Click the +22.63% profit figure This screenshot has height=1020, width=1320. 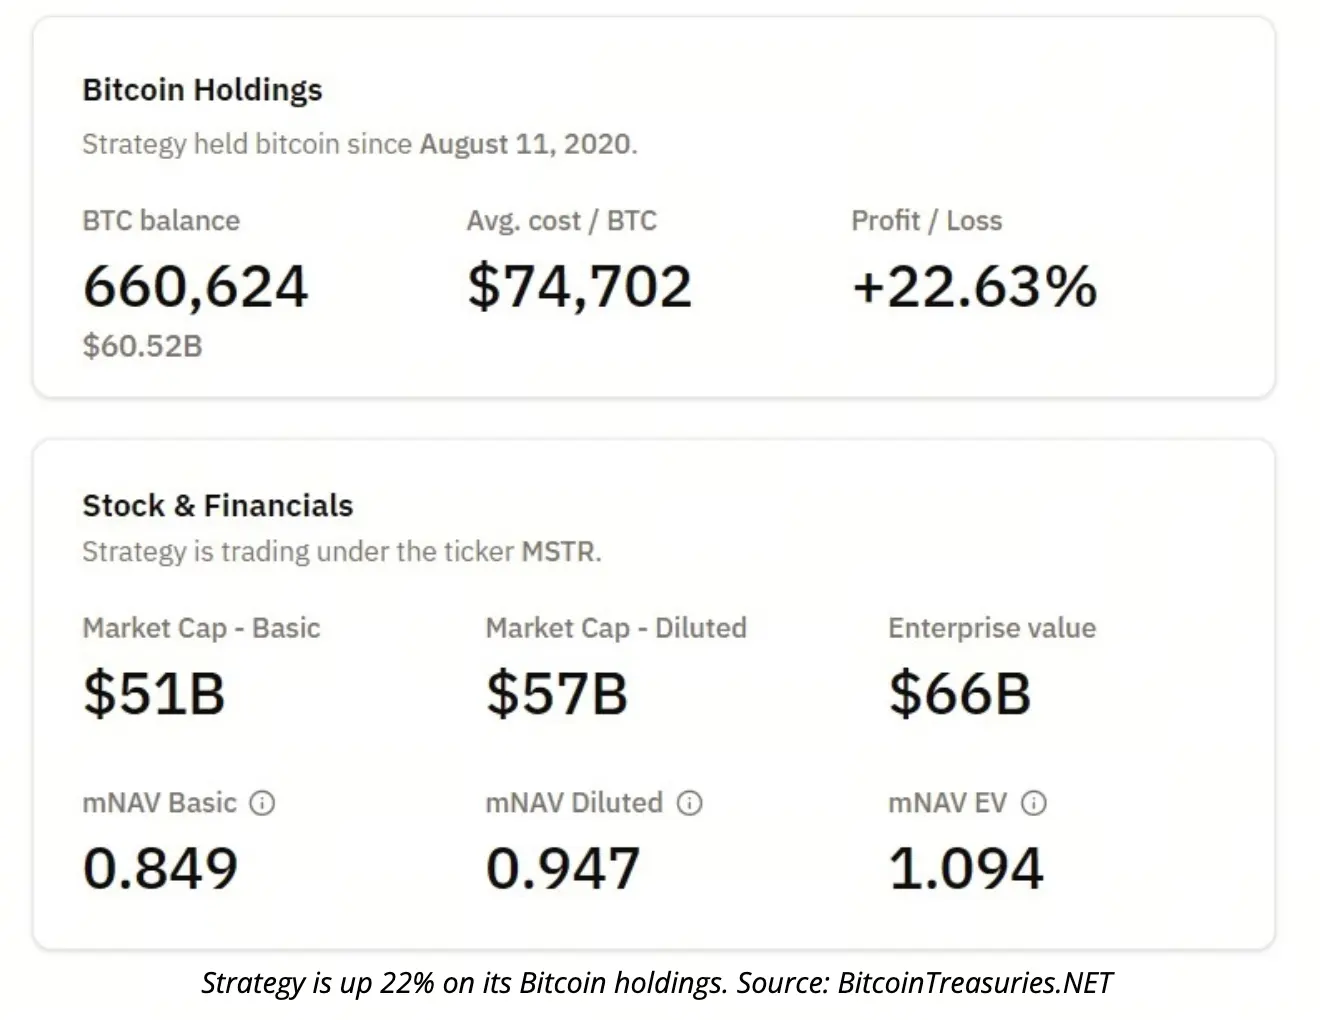[974, 286]
